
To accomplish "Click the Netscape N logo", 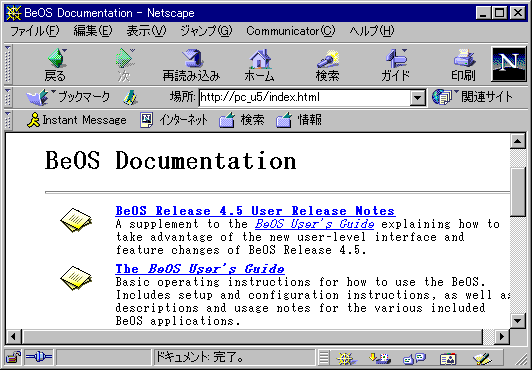I will coord(509,64).
